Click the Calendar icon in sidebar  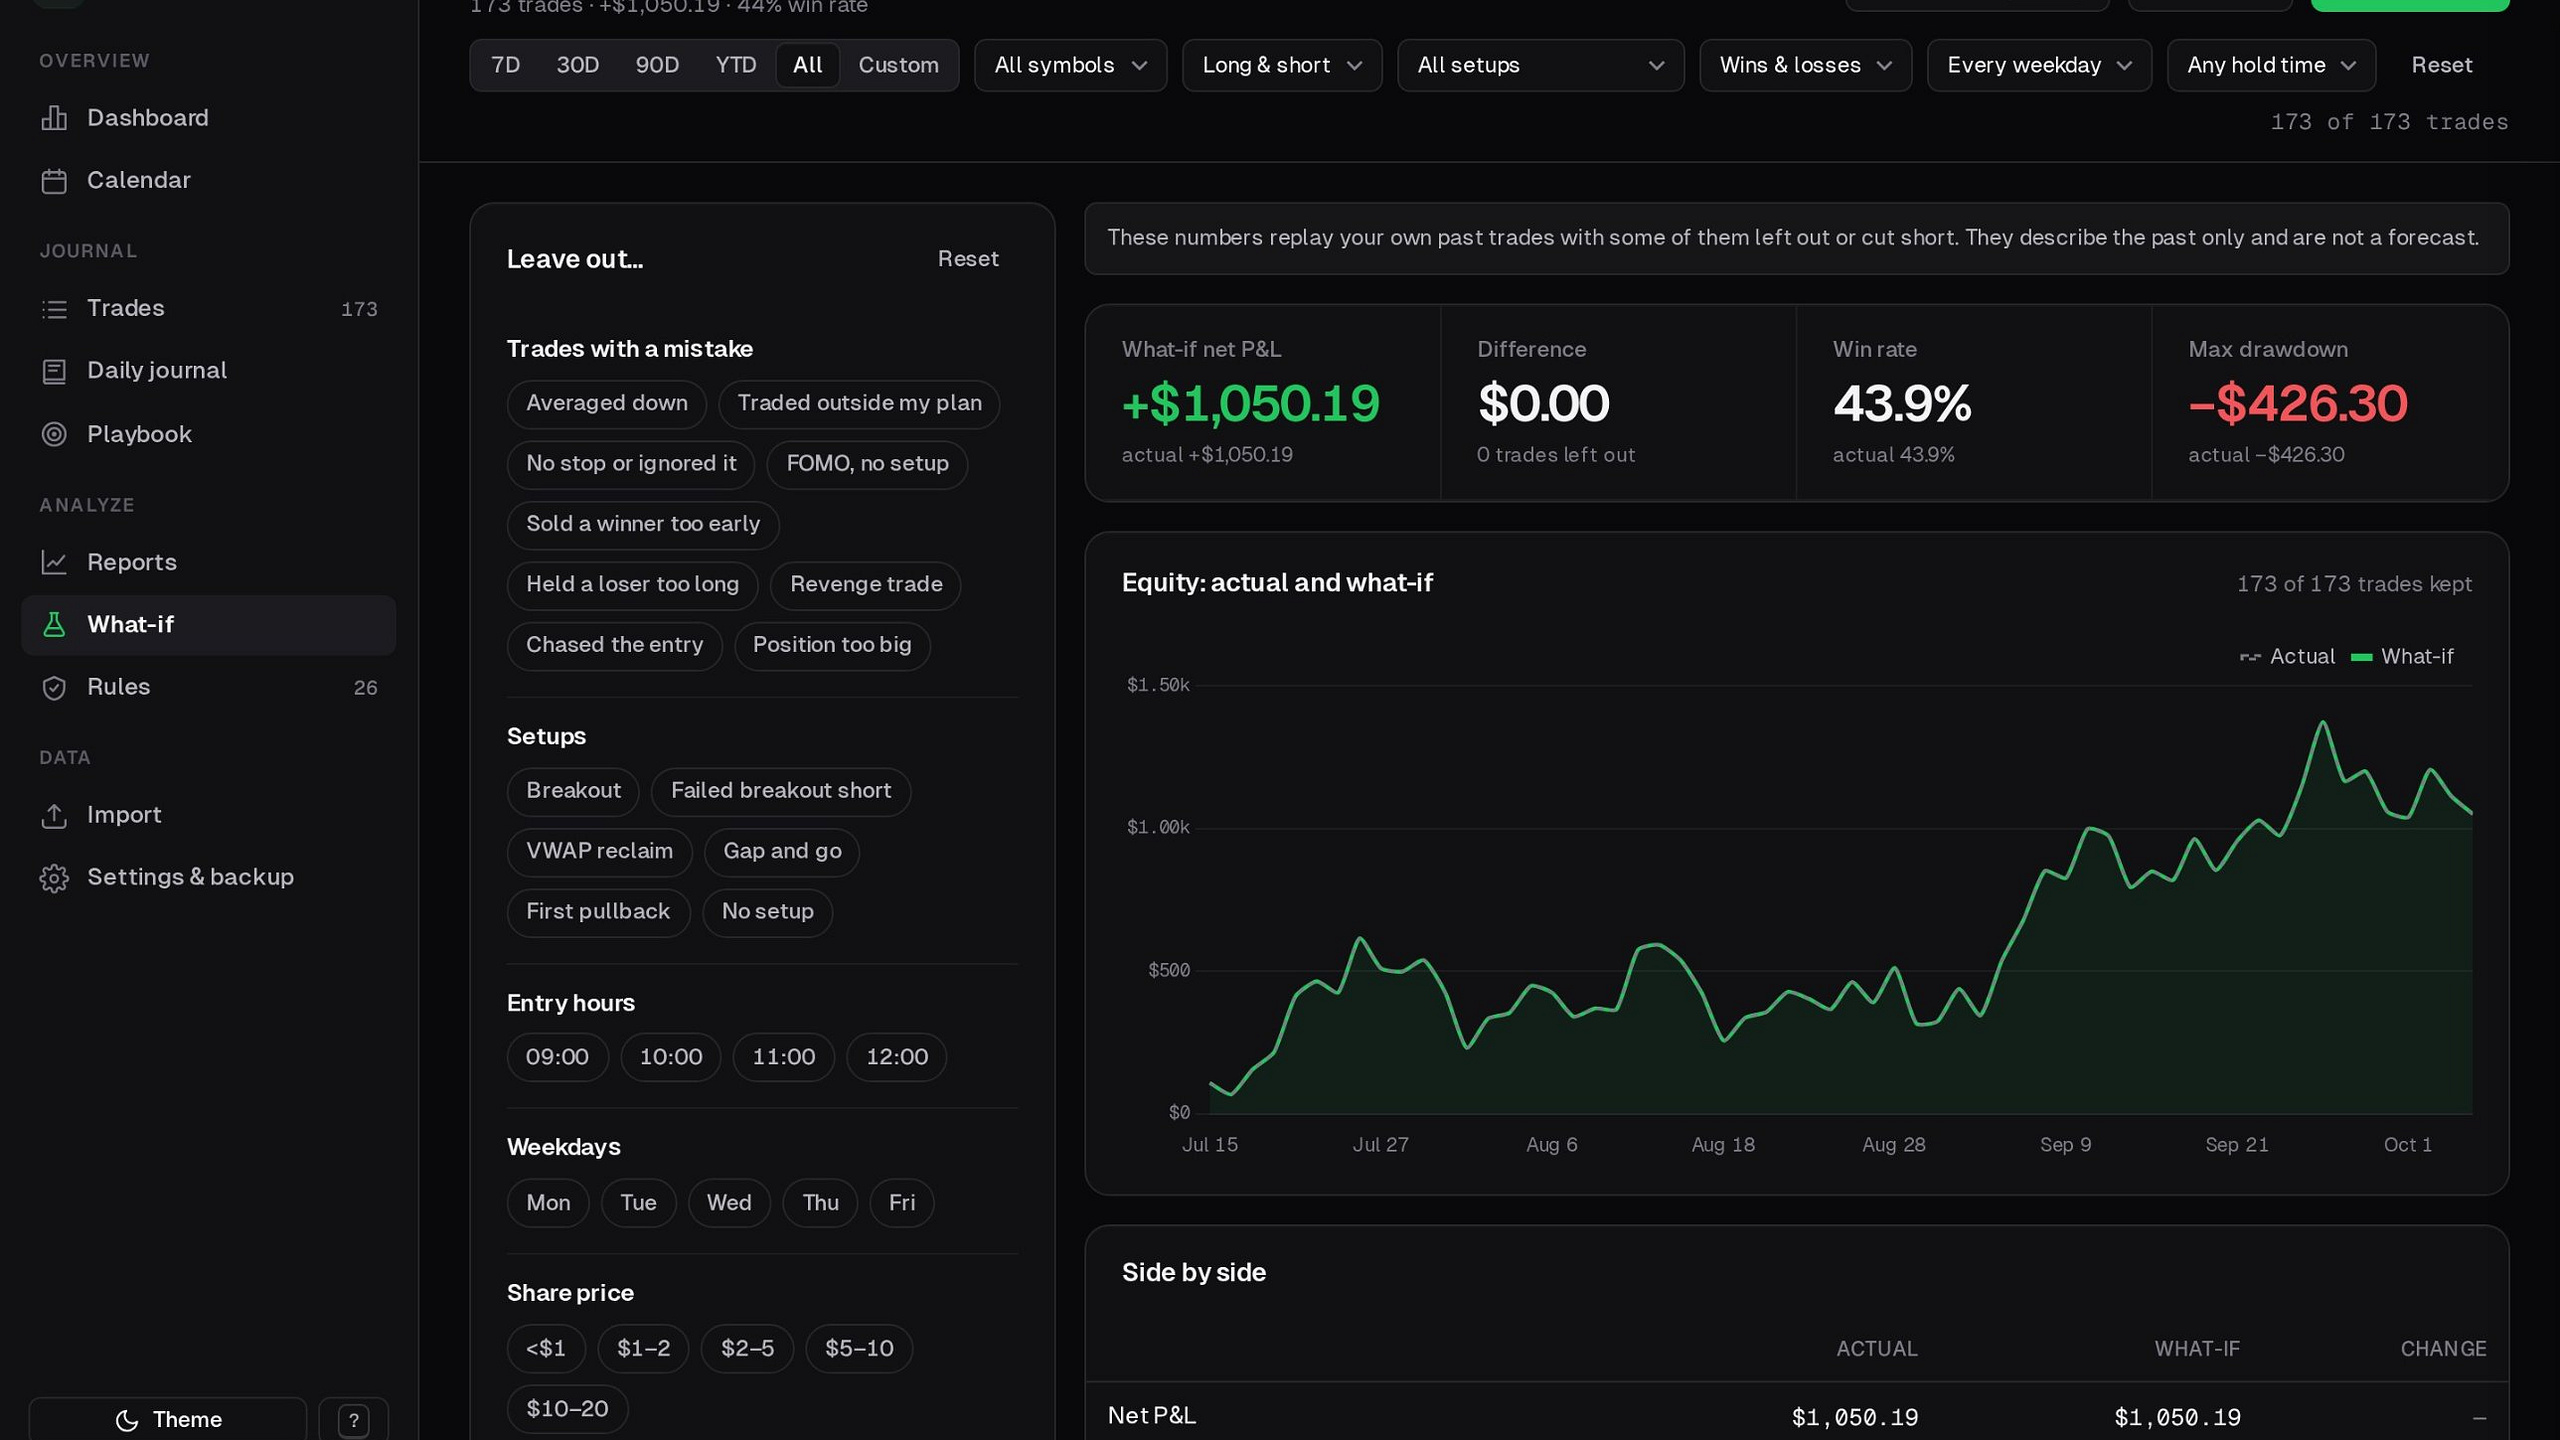pos(54,181)
